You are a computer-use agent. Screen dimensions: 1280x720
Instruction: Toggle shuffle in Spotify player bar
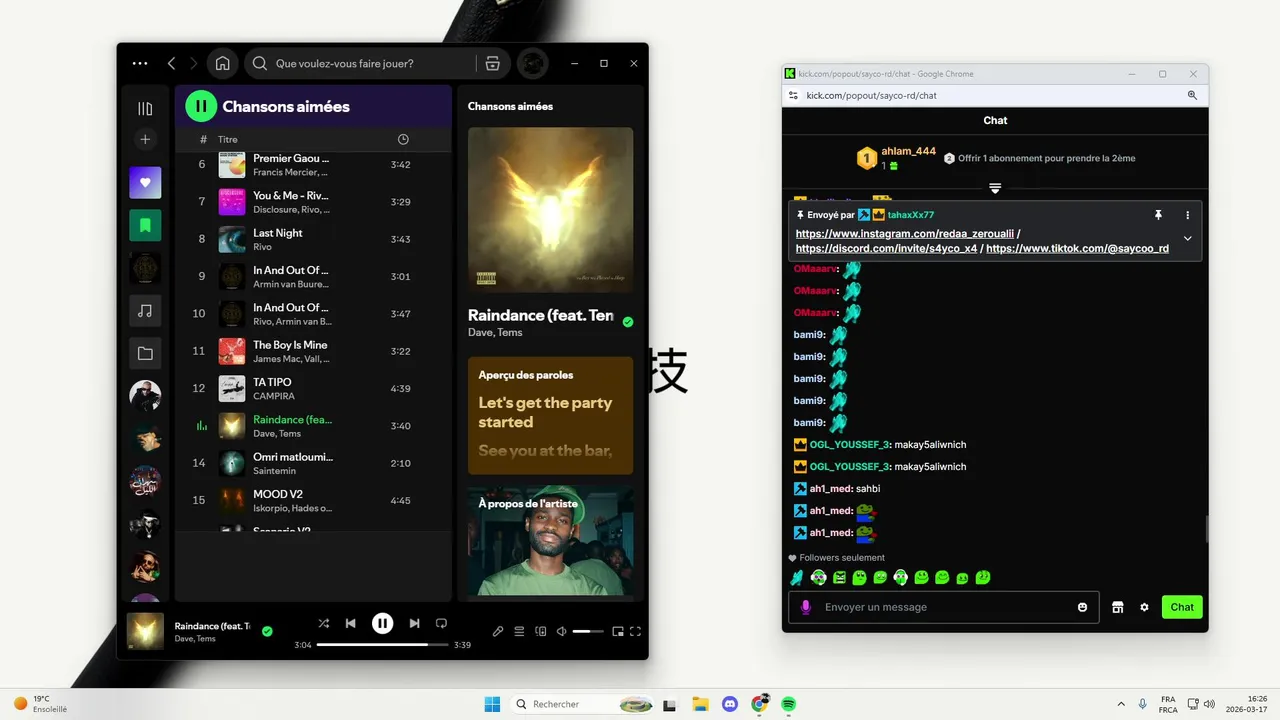(323, 623)
